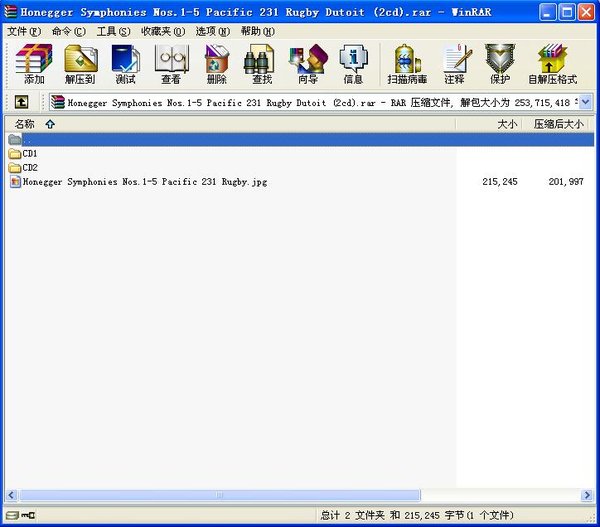
Task: Click the 保护 (Protect) shield icon
Action: click(500, 64)
